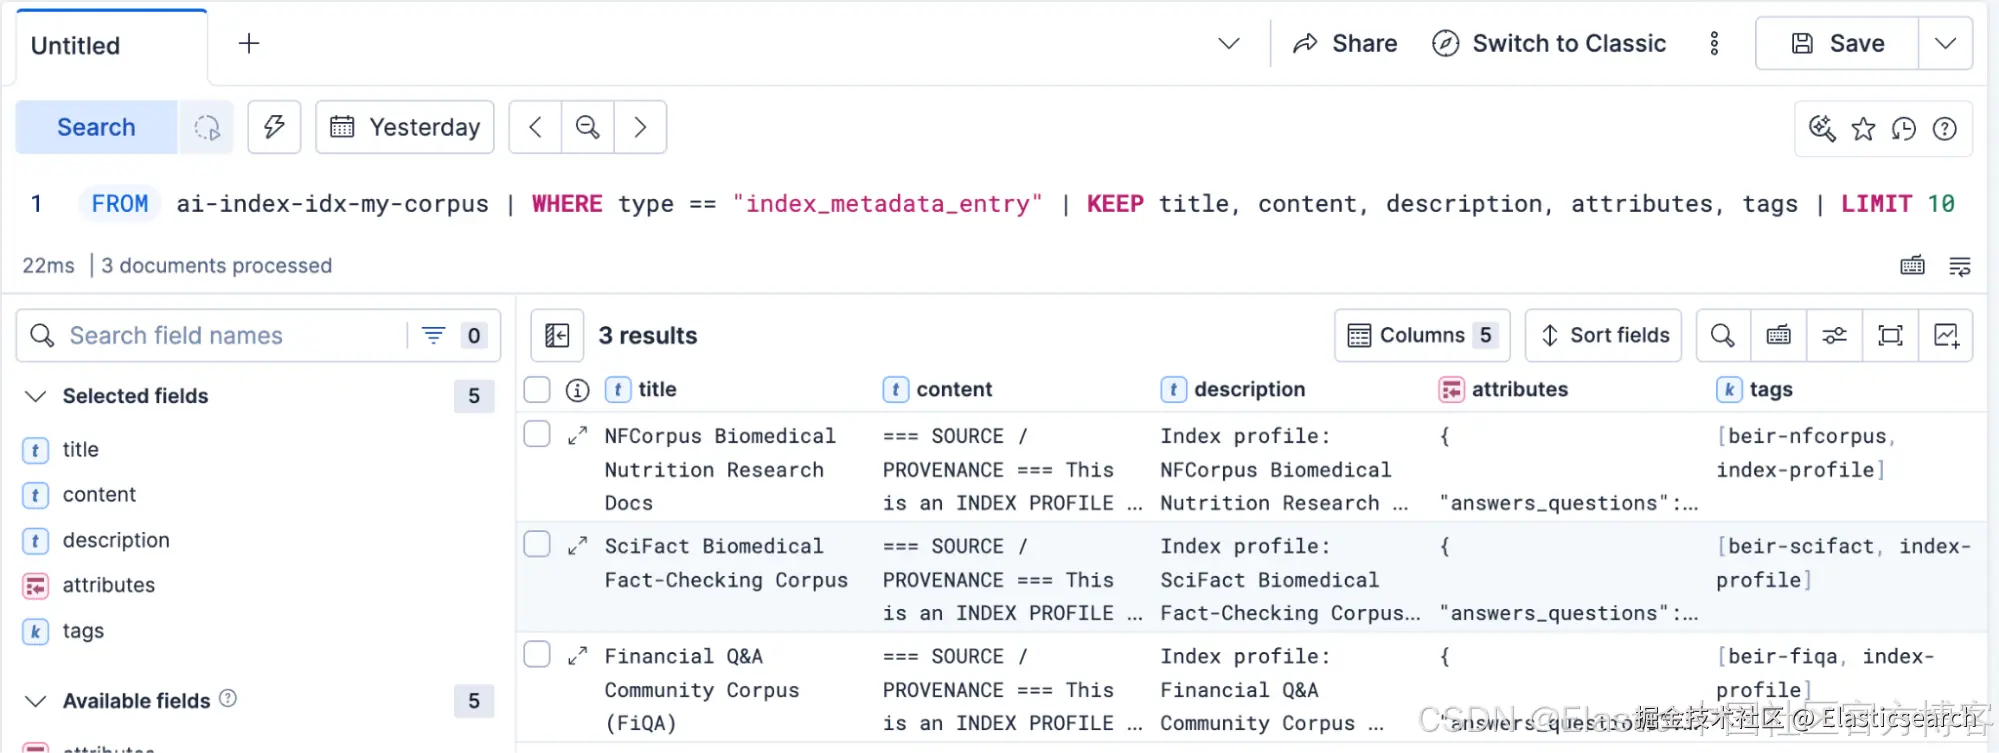Viewport: 1999px width, 753px height.
Task: Collapse the field sidebar toggle icon
Action: [557, 335]
